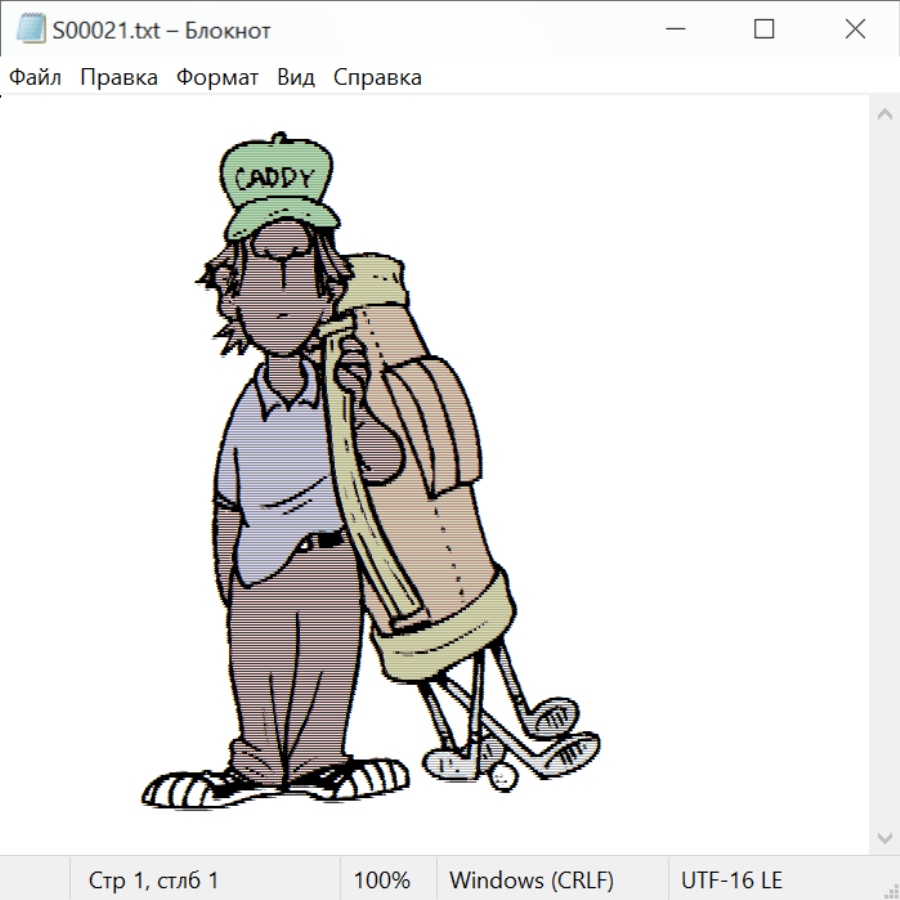Show the Справка menu
This screenshot has width=900, height=900.
point(377,78)
